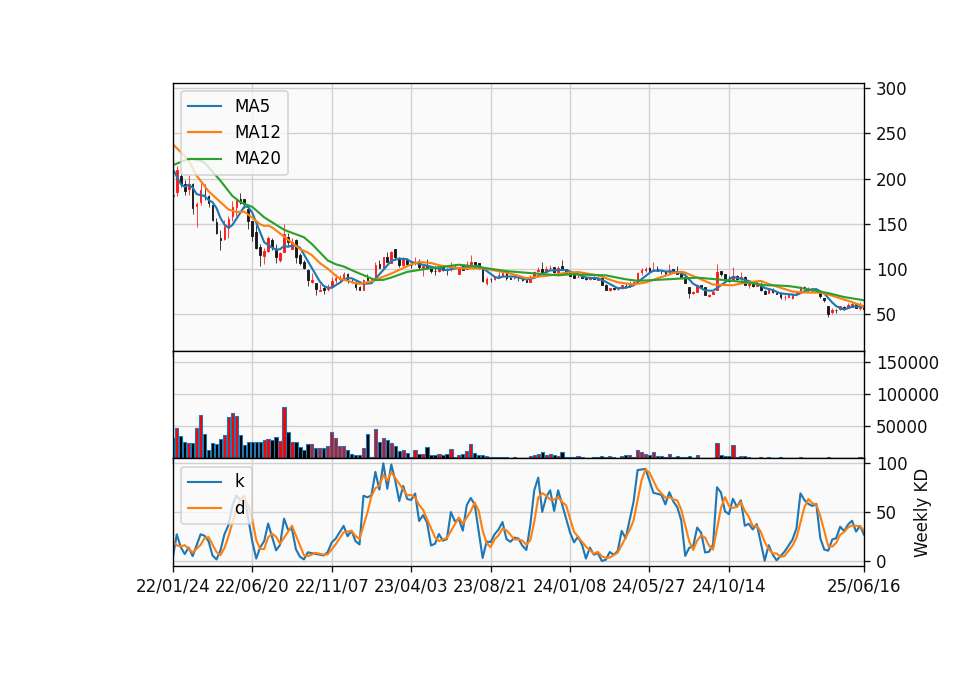Click the 25/06/16 date label
The image size is (960, 690).
(863, 586)
